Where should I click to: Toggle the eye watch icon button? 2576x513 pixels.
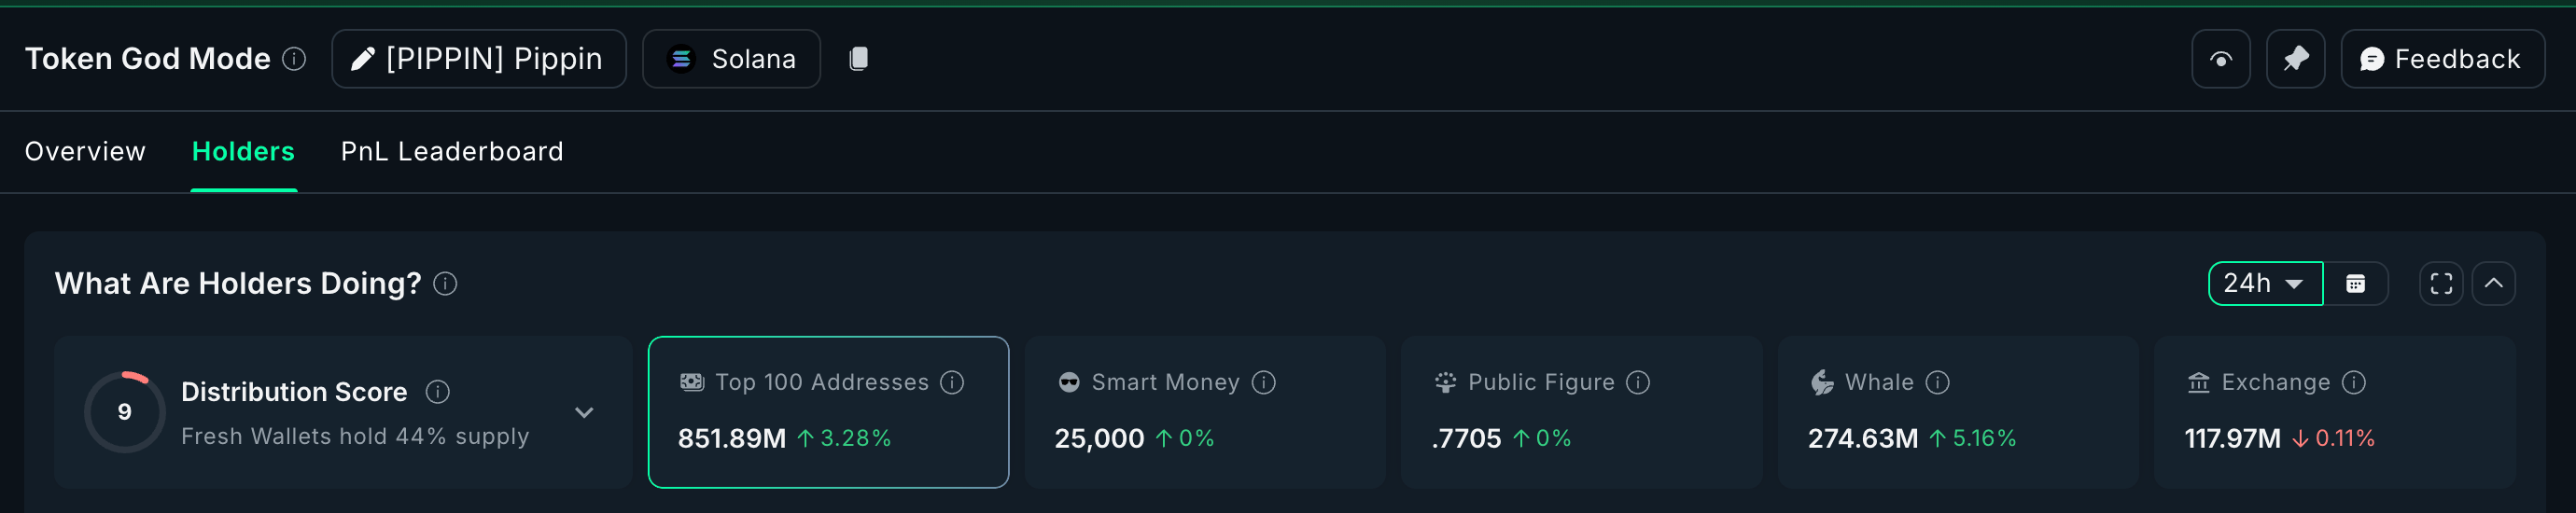2220,59
